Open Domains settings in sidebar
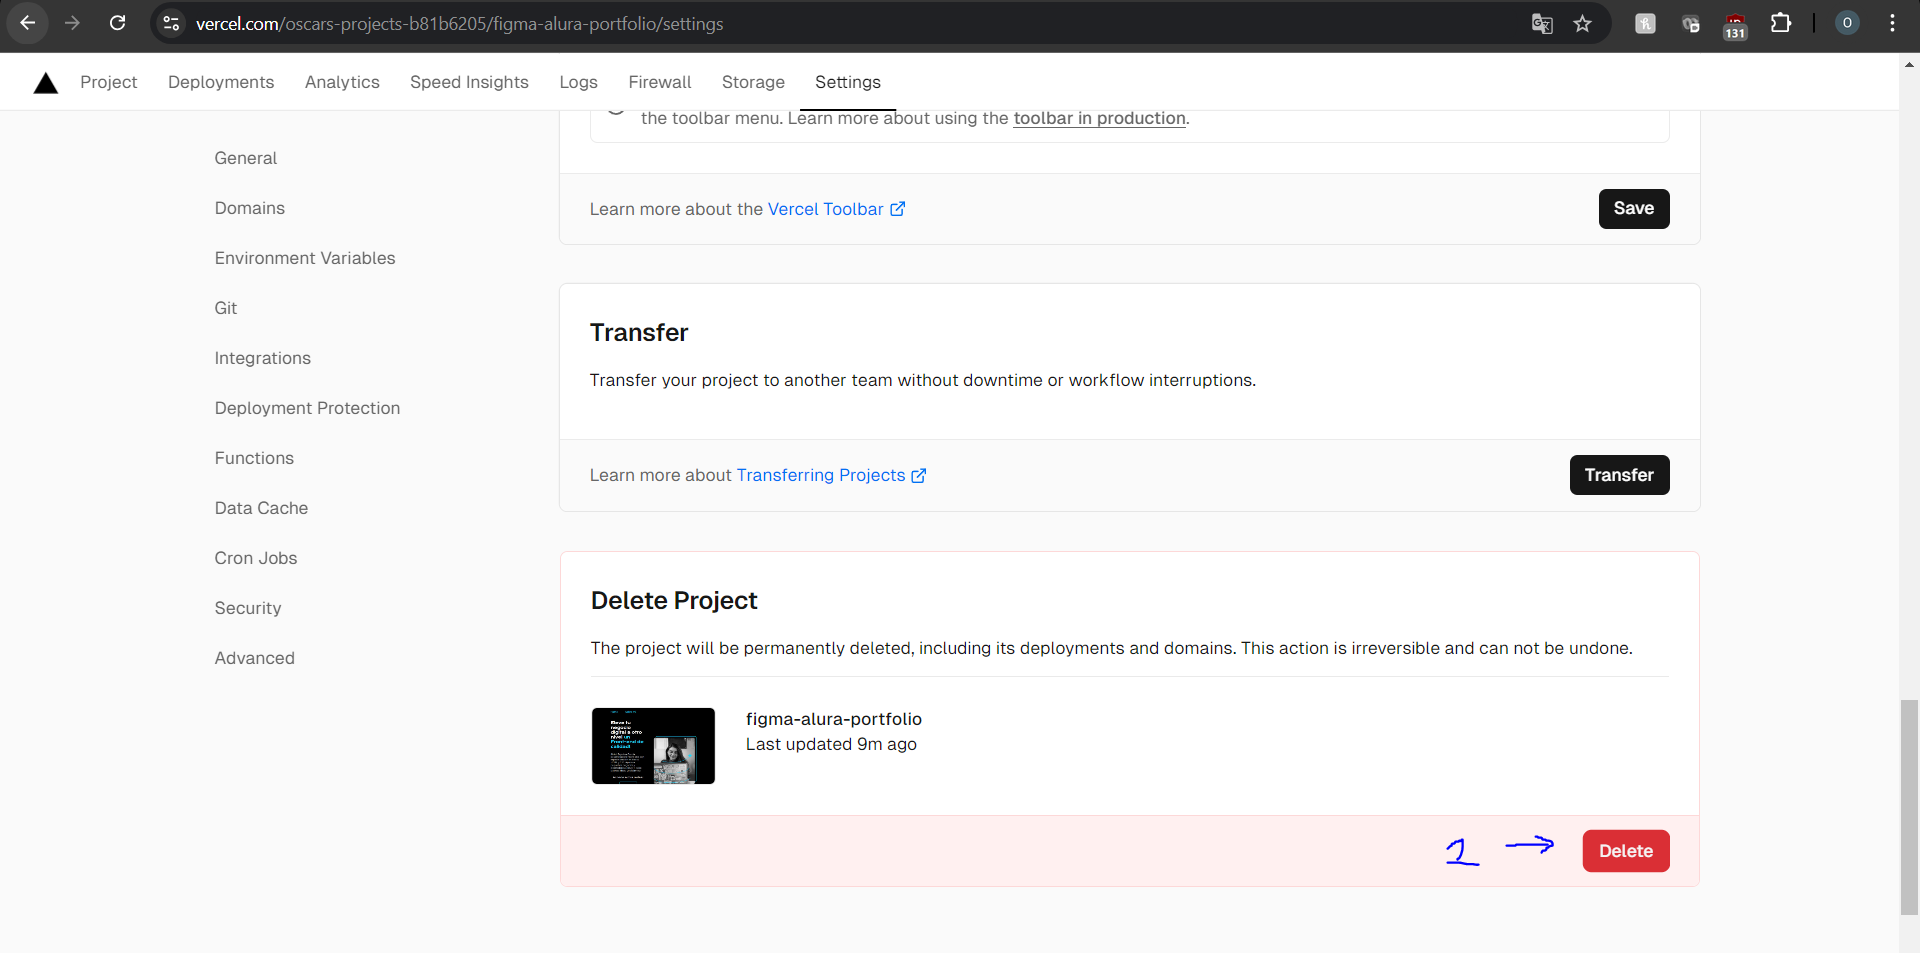1920x953 pixels. coord(250,208)
